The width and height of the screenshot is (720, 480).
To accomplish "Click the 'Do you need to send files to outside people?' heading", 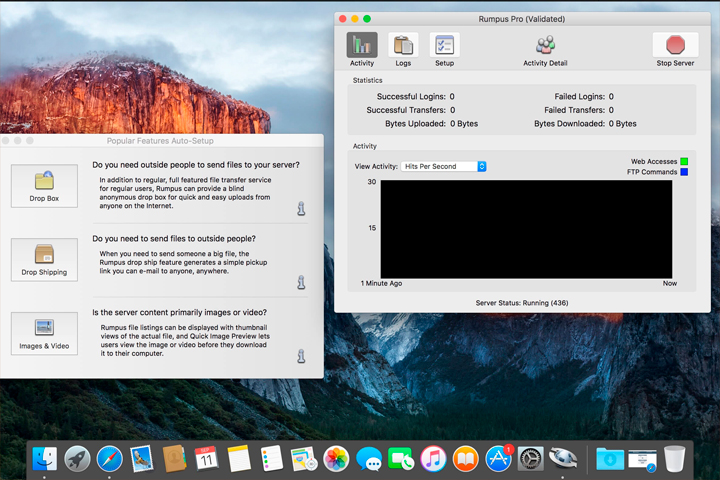I will (x=174, y=238).
